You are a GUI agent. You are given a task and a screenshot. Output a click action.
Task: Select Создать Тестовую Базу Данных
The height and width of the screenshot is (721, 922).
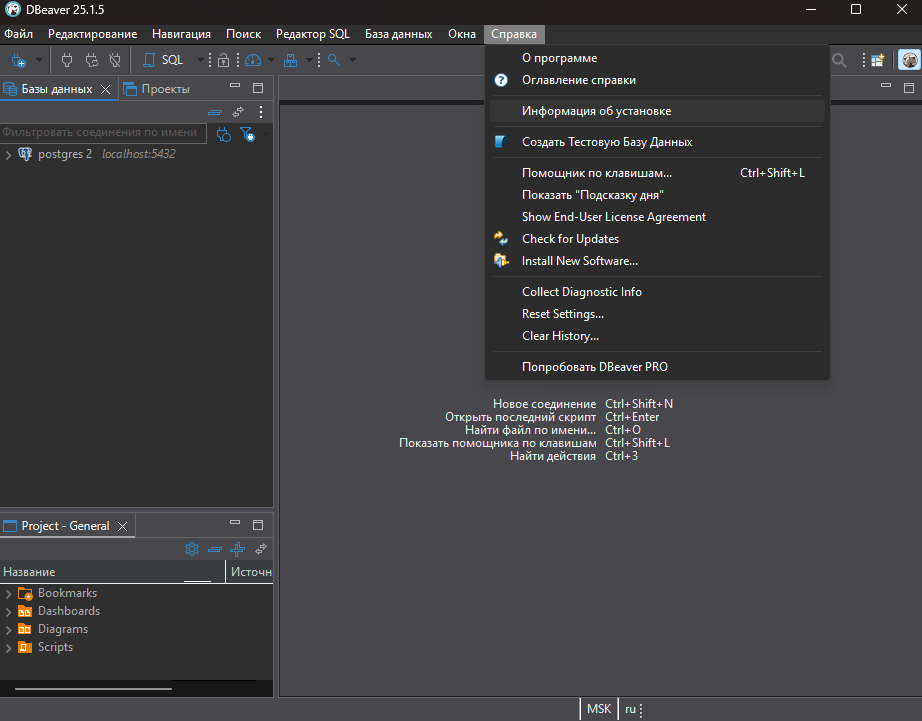[657, 142]
